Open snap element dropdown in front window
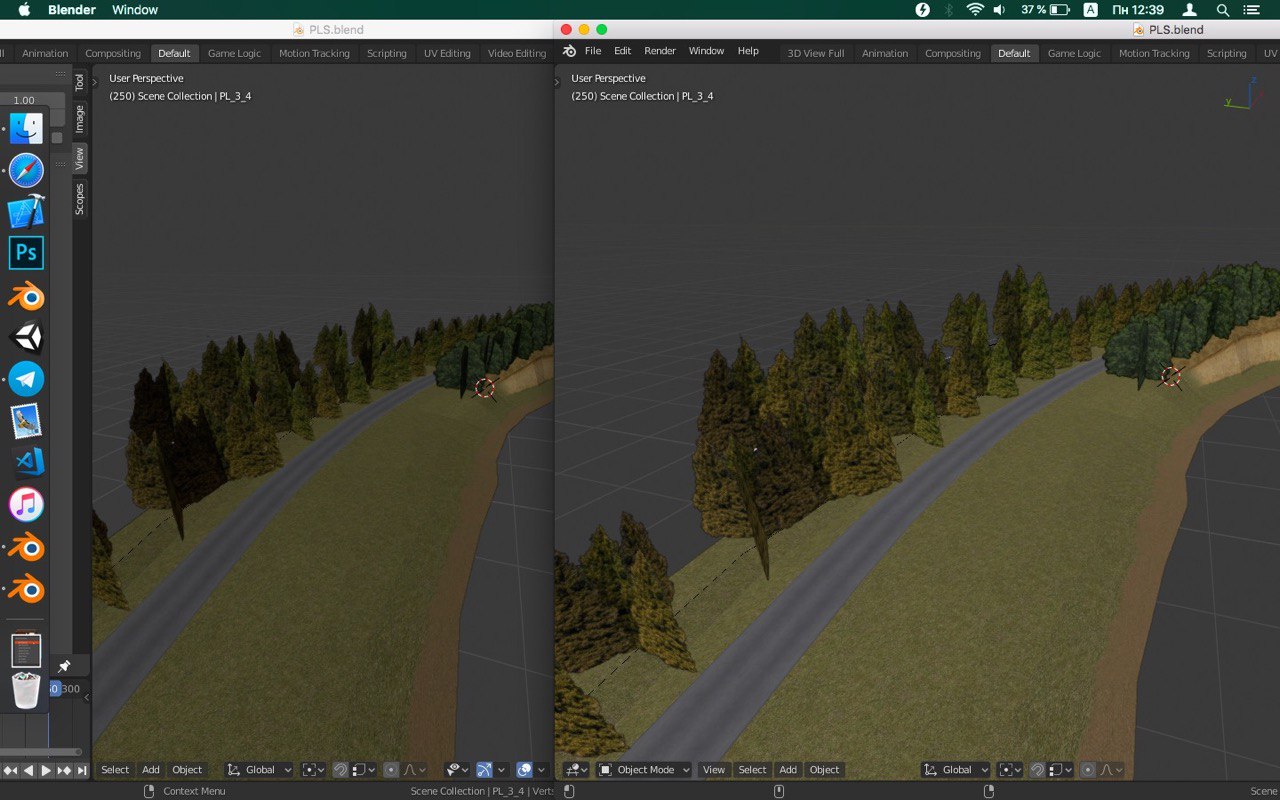This screenshot has height=800, width=1280. [x=1061, y=770]
